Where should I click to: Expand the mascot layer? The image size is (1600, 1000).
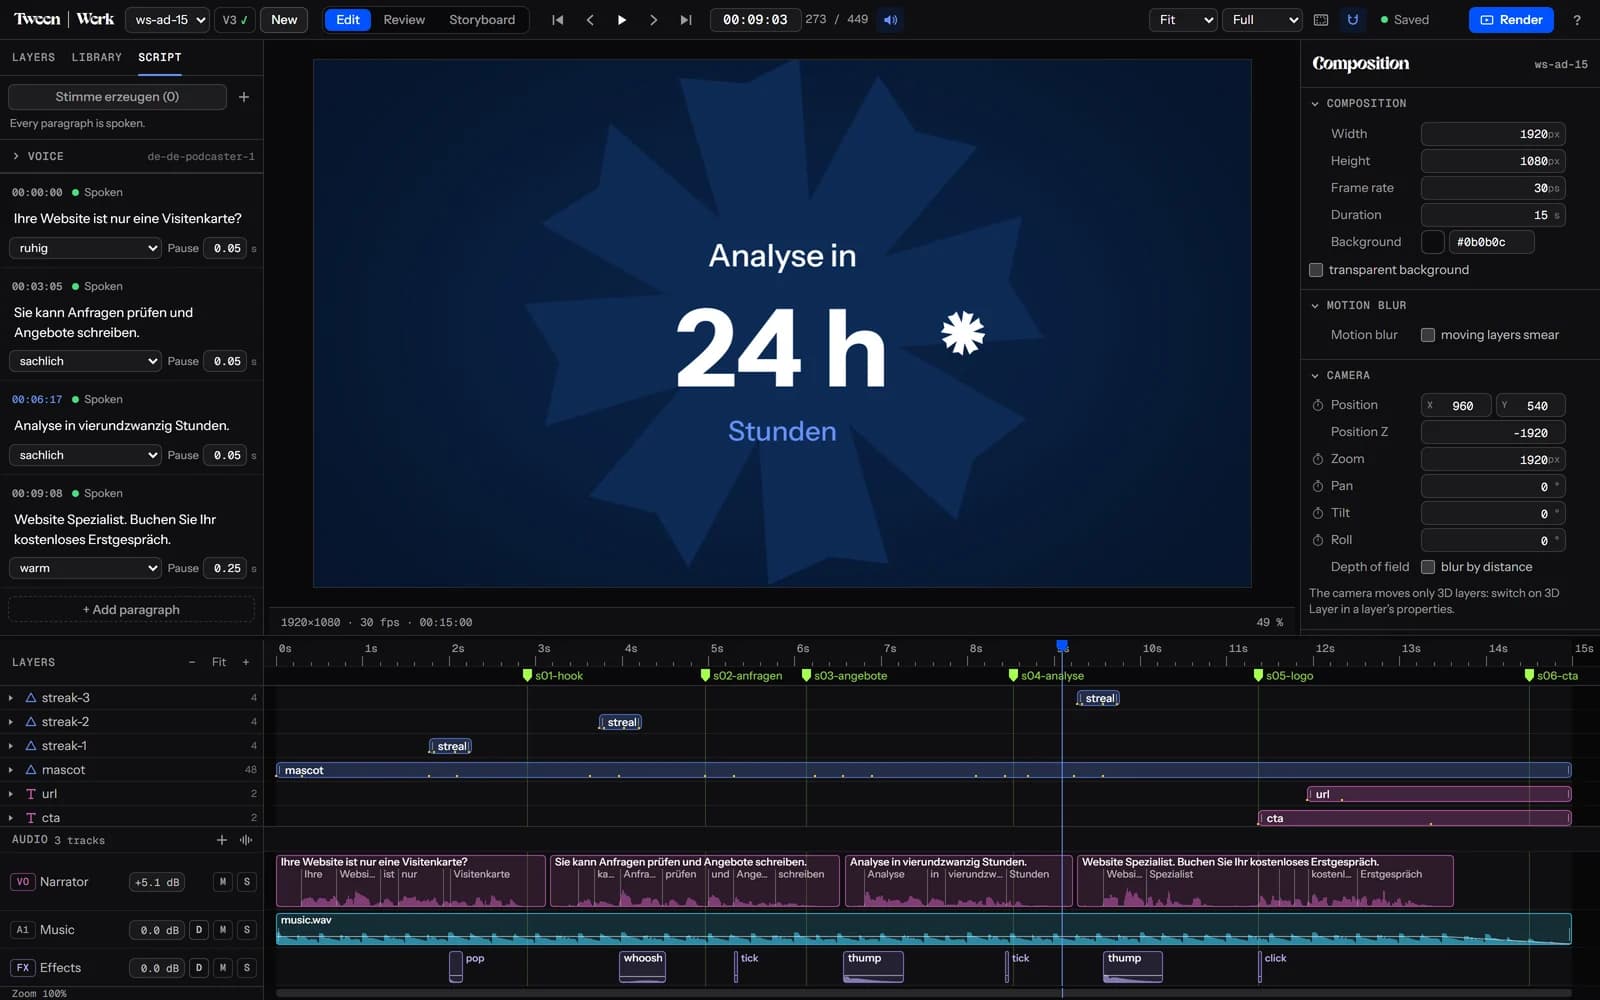click(11, 770)
